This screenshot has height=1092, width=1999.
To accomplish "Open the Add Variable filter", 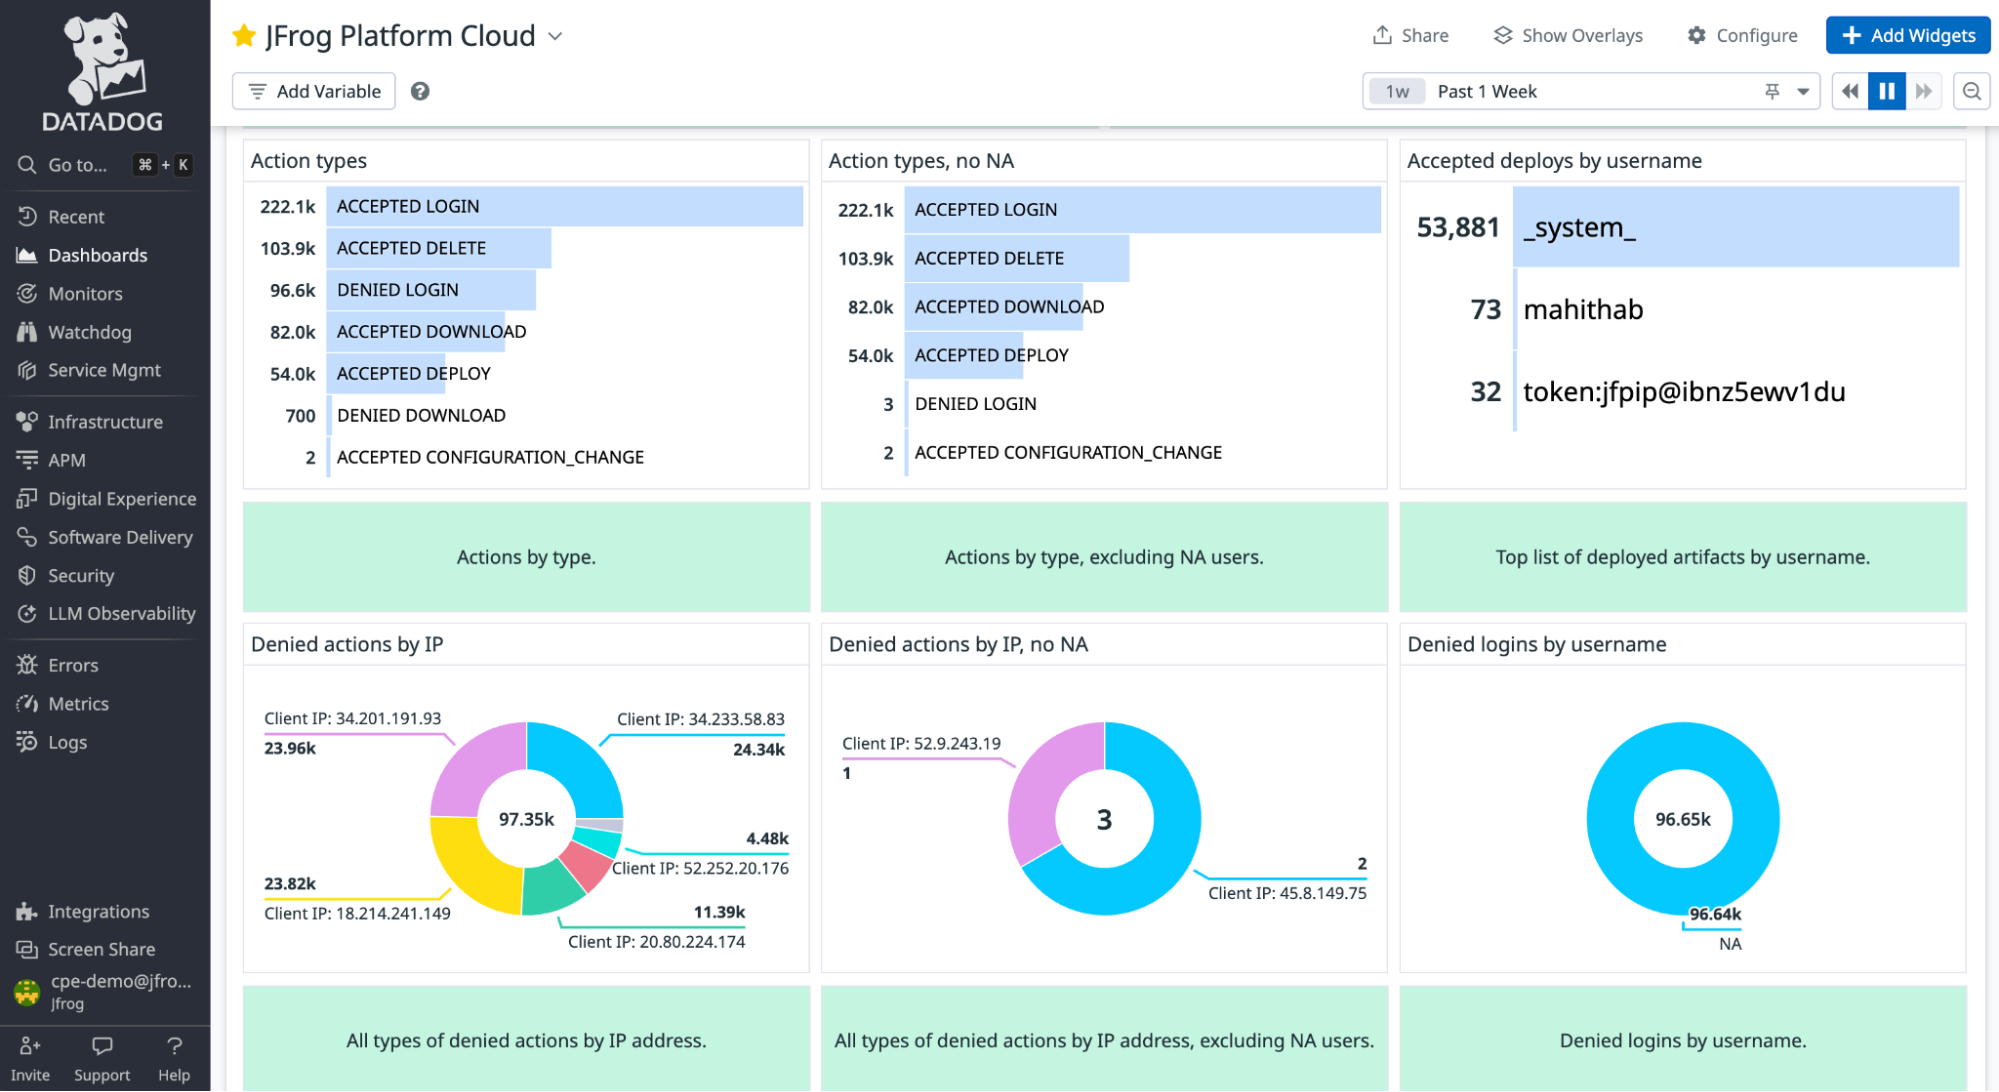I will click(x=313, y=90).
